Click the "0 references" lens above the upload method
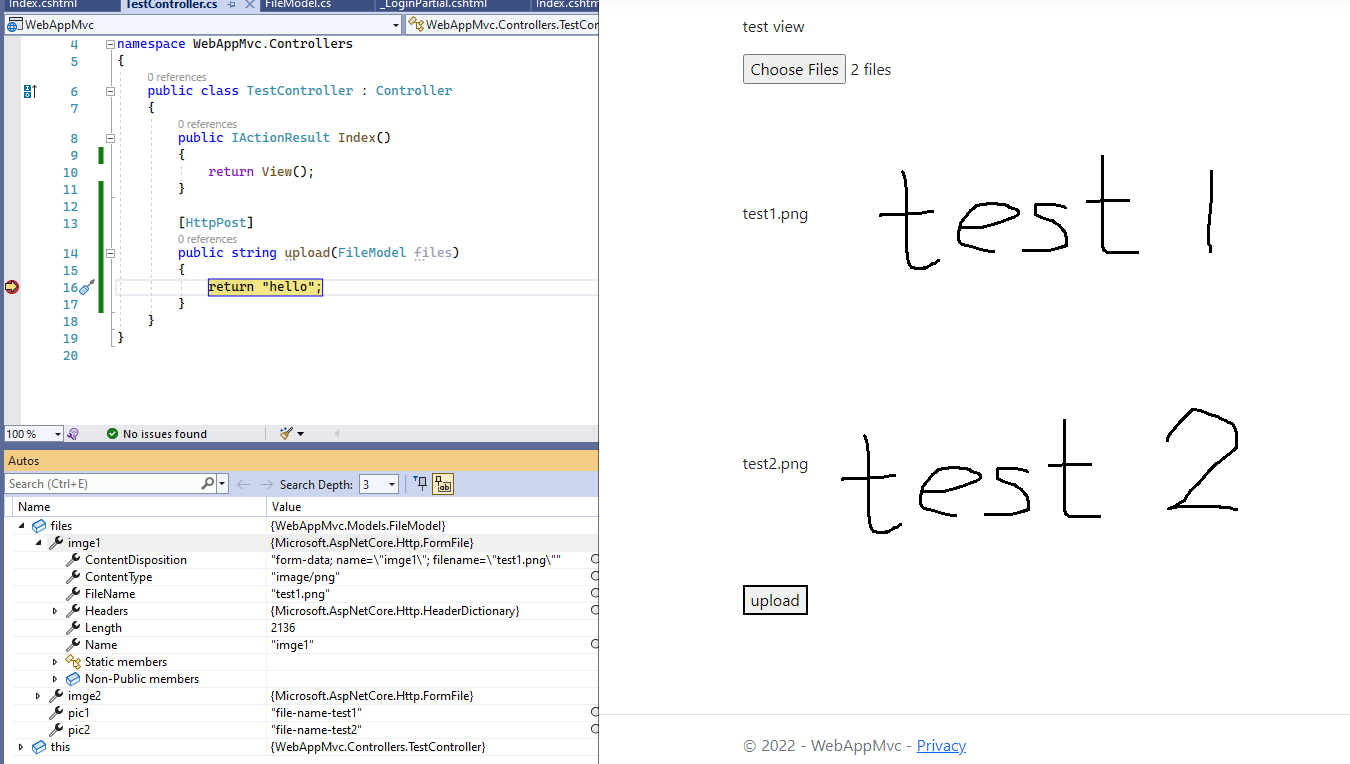This screenshot has width=1350, height=764. [207, 239]
